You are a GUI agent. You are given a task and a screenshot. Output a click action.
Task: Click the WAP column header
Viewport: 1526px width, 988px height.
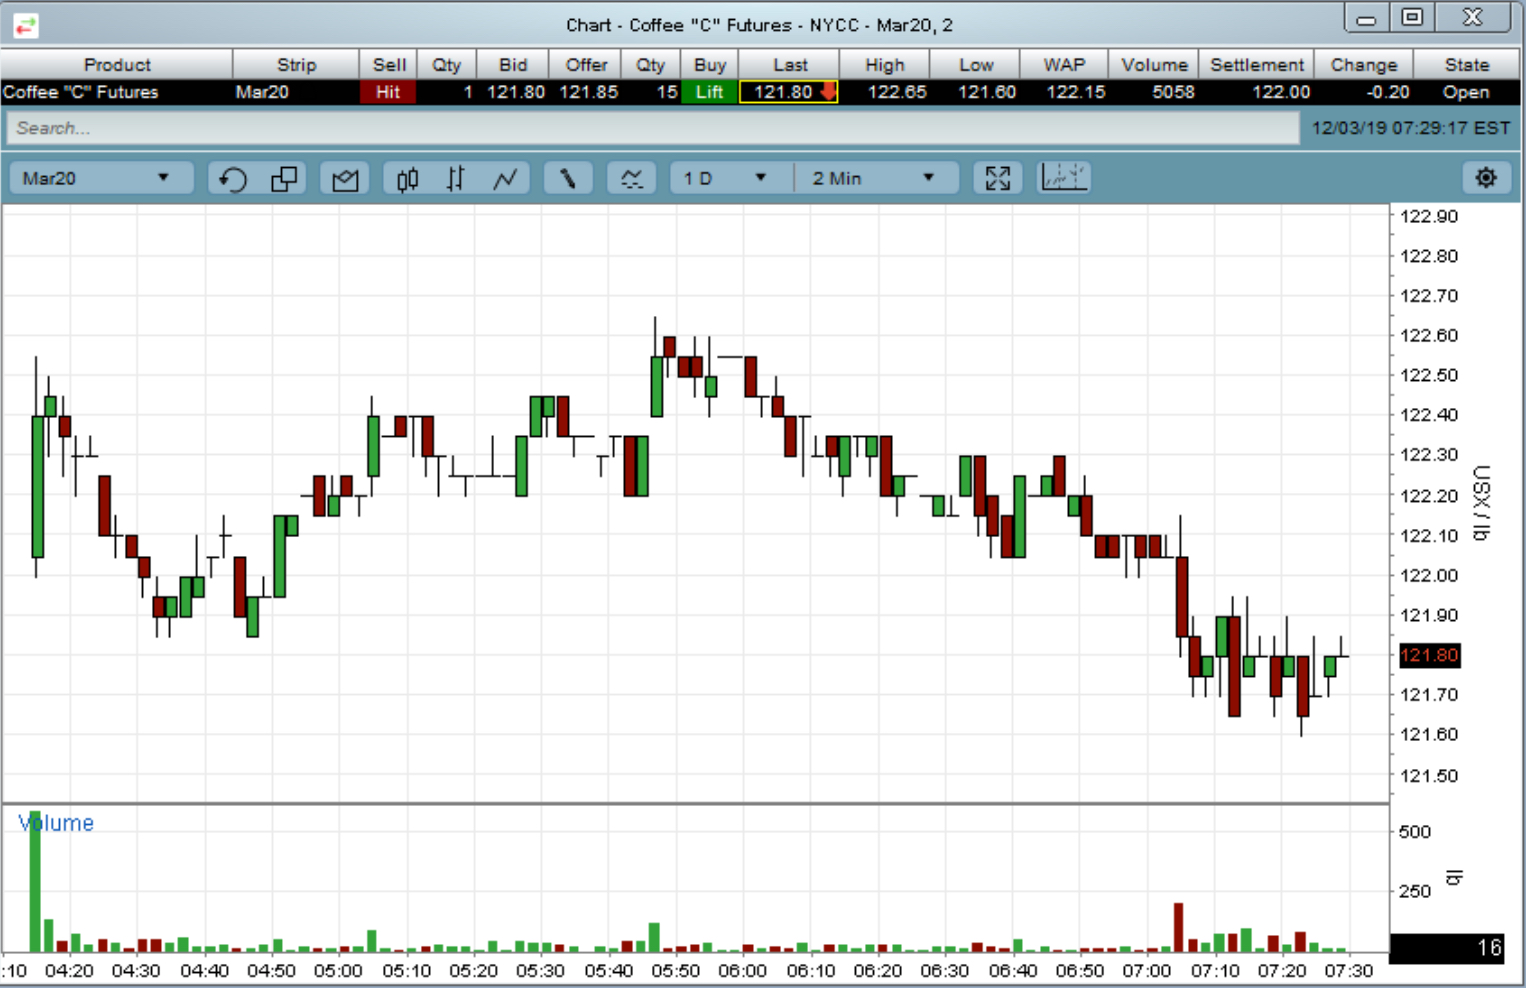1064,65
